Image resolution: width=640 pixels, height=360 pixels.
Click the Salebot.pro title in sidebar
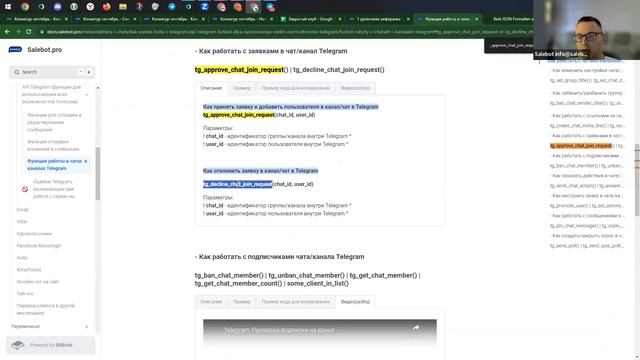(44, 49)
